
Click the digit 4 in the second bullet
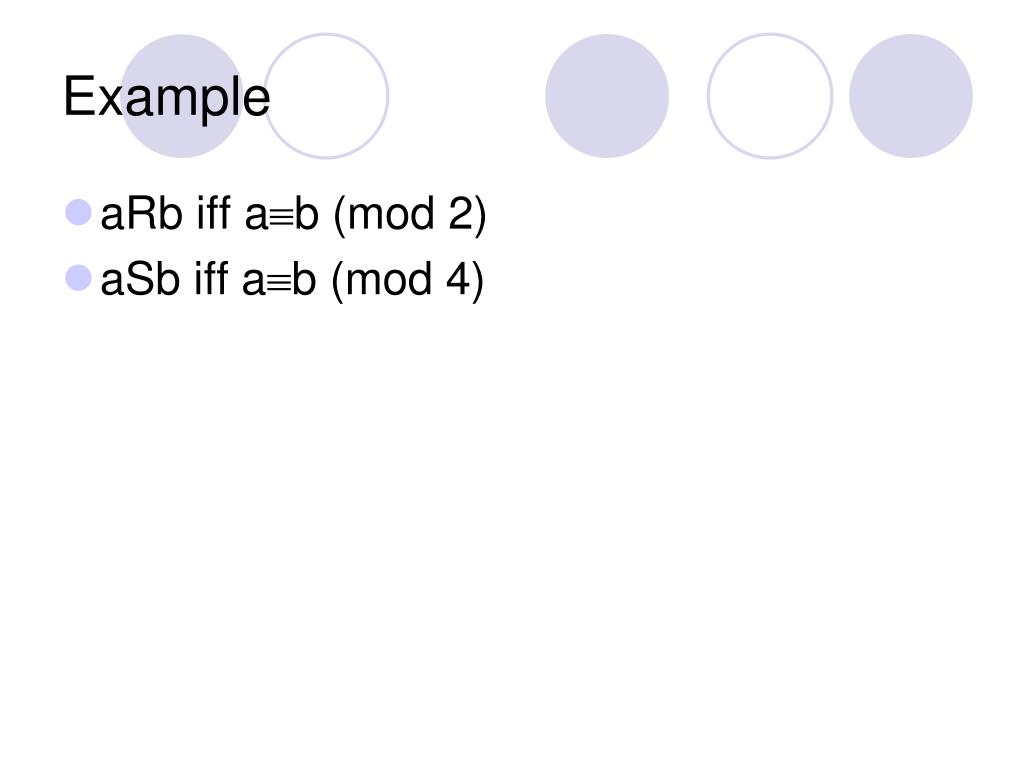[x=458, y=278]
